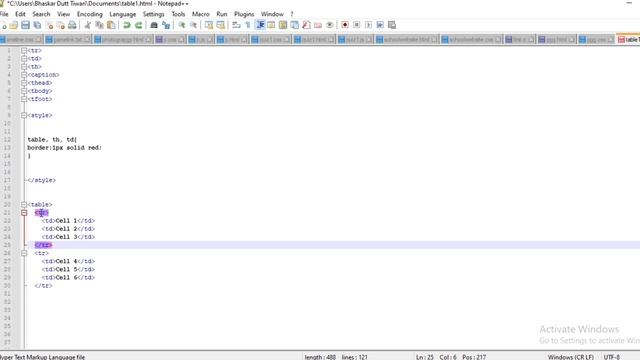Open the Macro menu
Viewport: 640px width, 360px height.
pyautogui.click(x=200, y=14)
